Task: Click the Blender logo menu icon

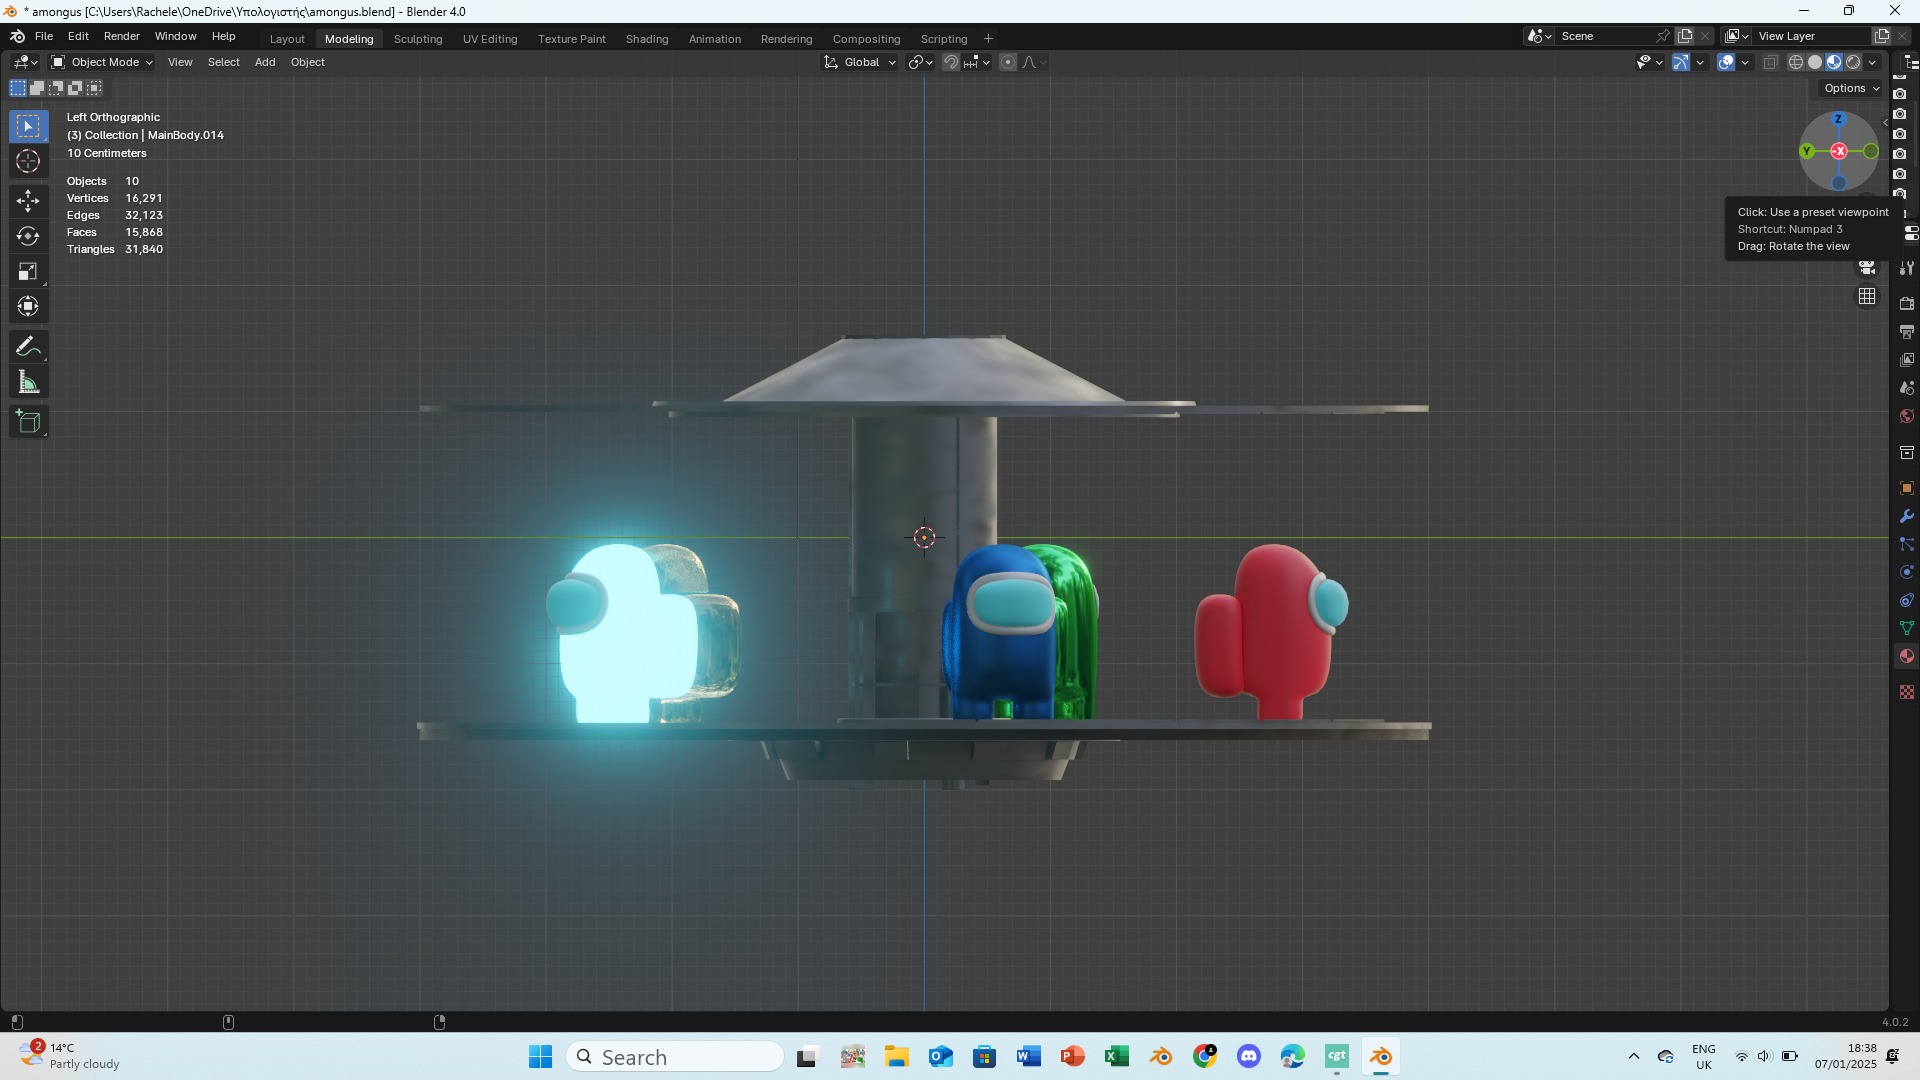Action: click(x=17, y=36)
